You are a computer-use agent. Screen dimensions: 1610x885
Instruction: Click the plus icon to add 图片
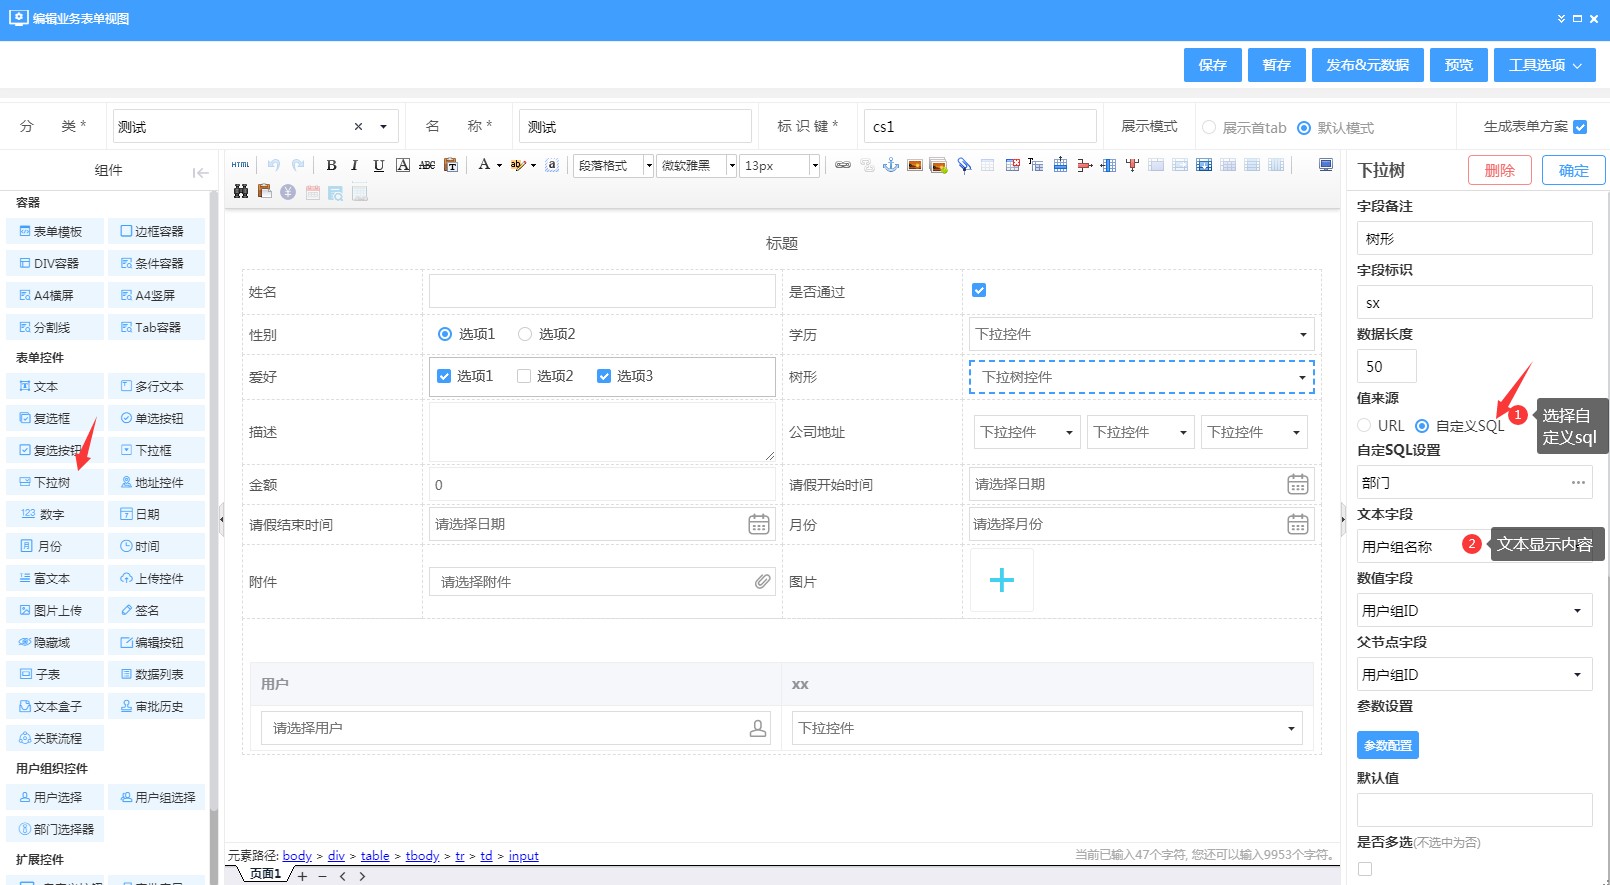click(x=1001, y=580)
